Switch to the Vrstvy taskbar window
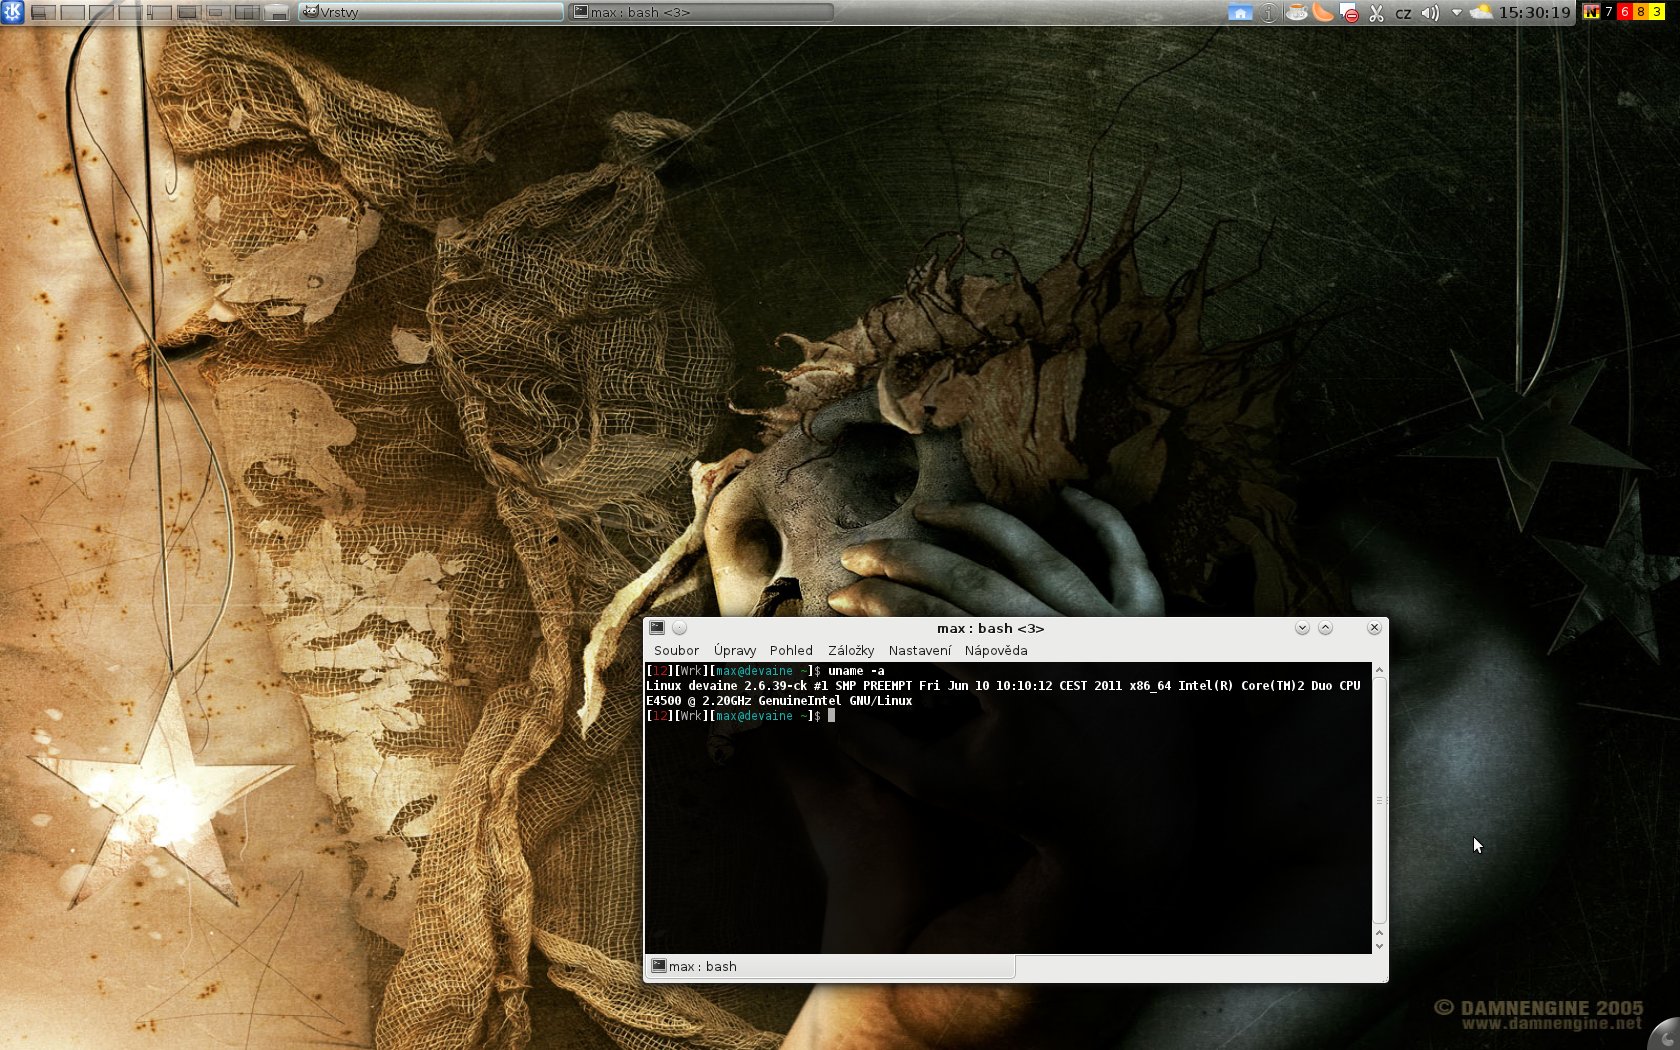Image resolution: width=1680 pixels, height=1050 pixels. (x=430, y=12)
